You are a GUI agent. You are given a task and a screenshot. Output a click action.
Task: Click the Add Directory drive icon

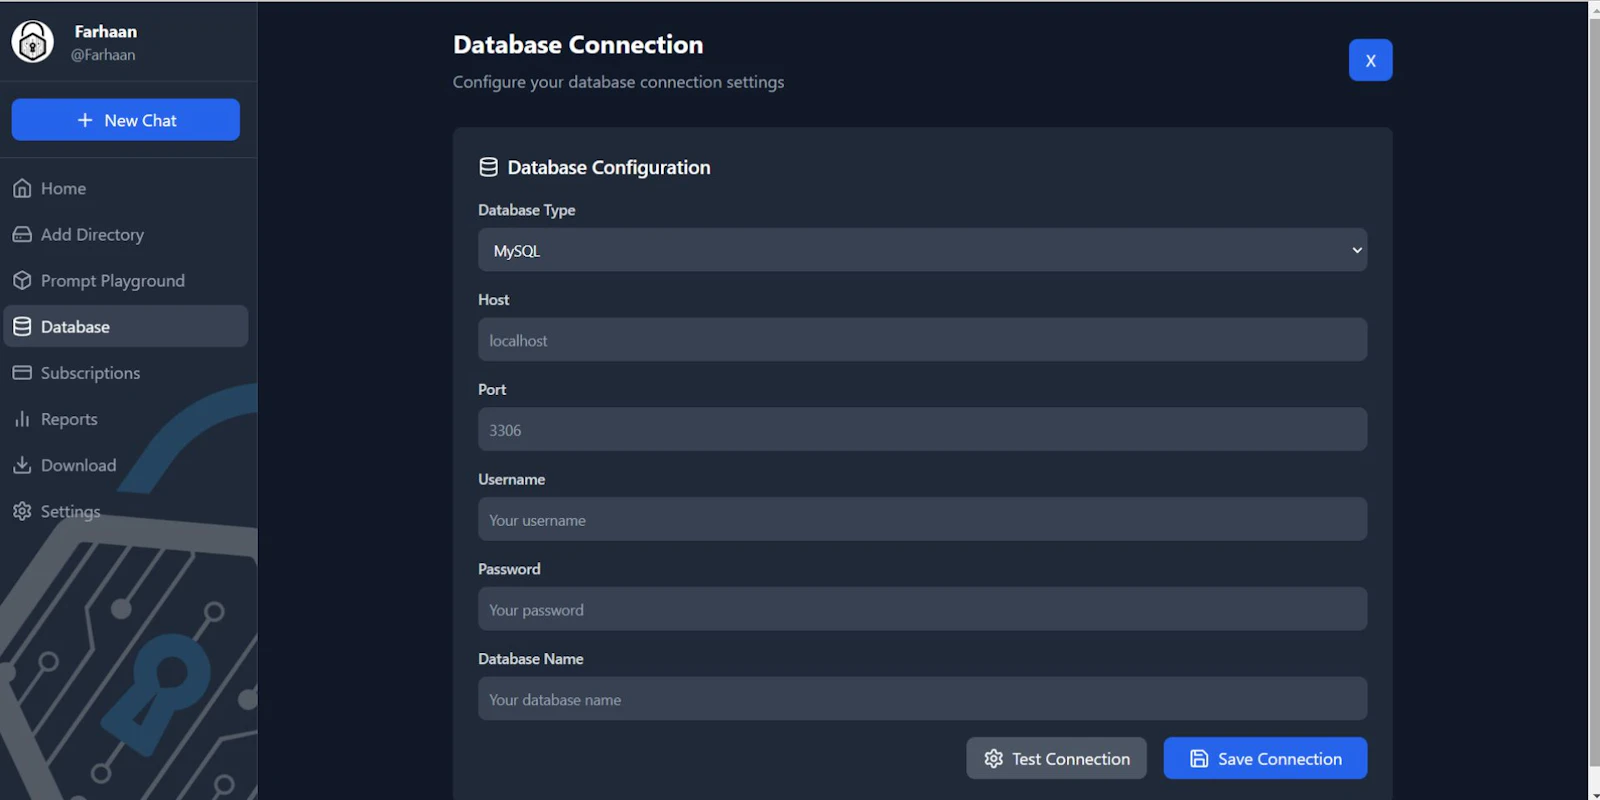(x=22, y=234)
